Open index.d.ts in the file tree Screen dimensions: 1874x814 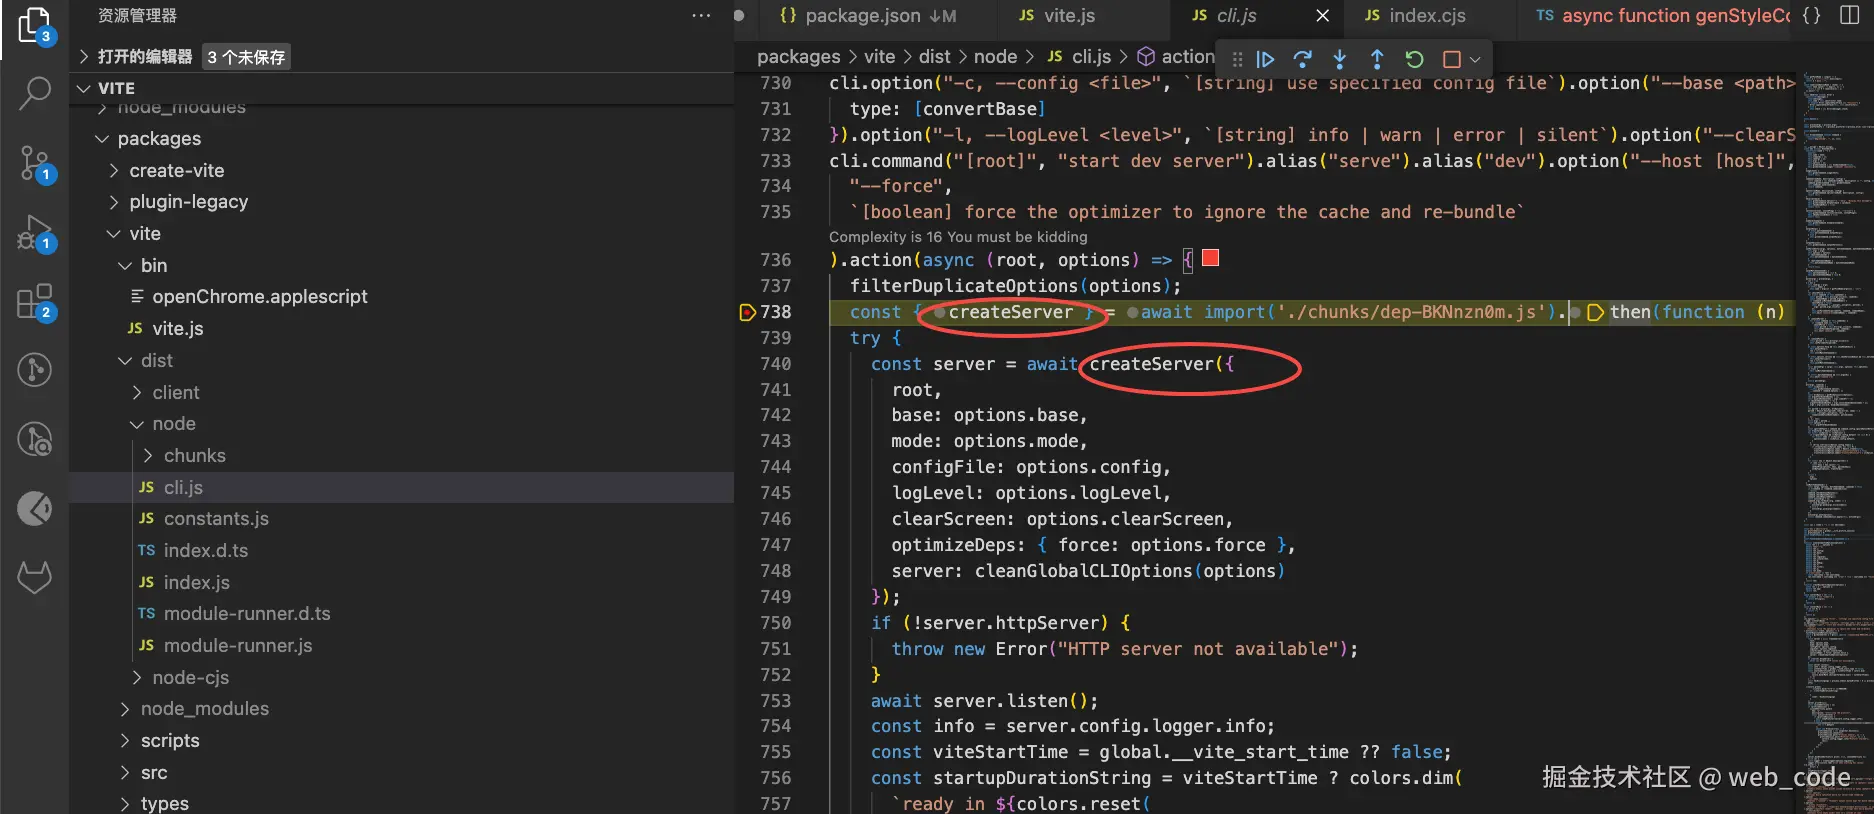click(205, 550)
